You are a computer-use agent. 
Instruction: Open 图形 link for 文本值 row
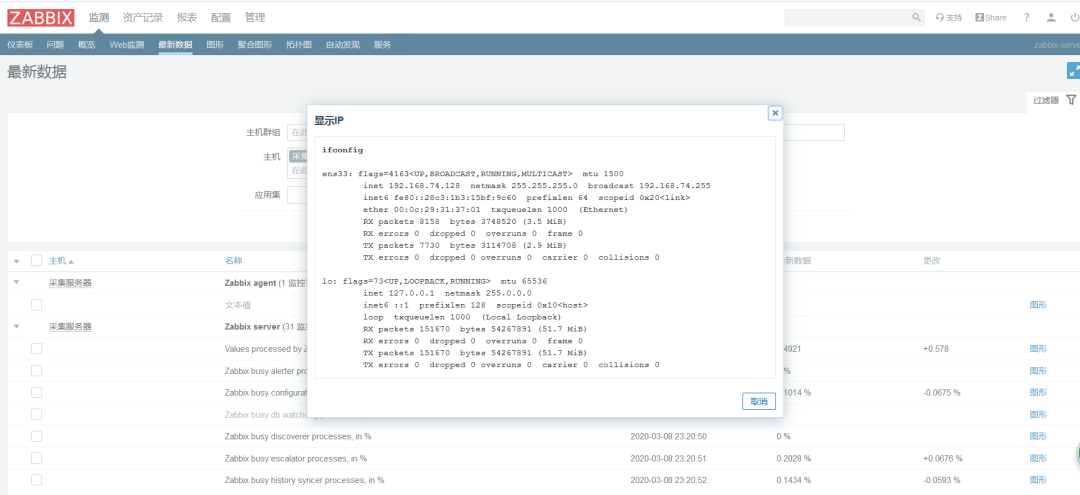(x=1038, y=304)
